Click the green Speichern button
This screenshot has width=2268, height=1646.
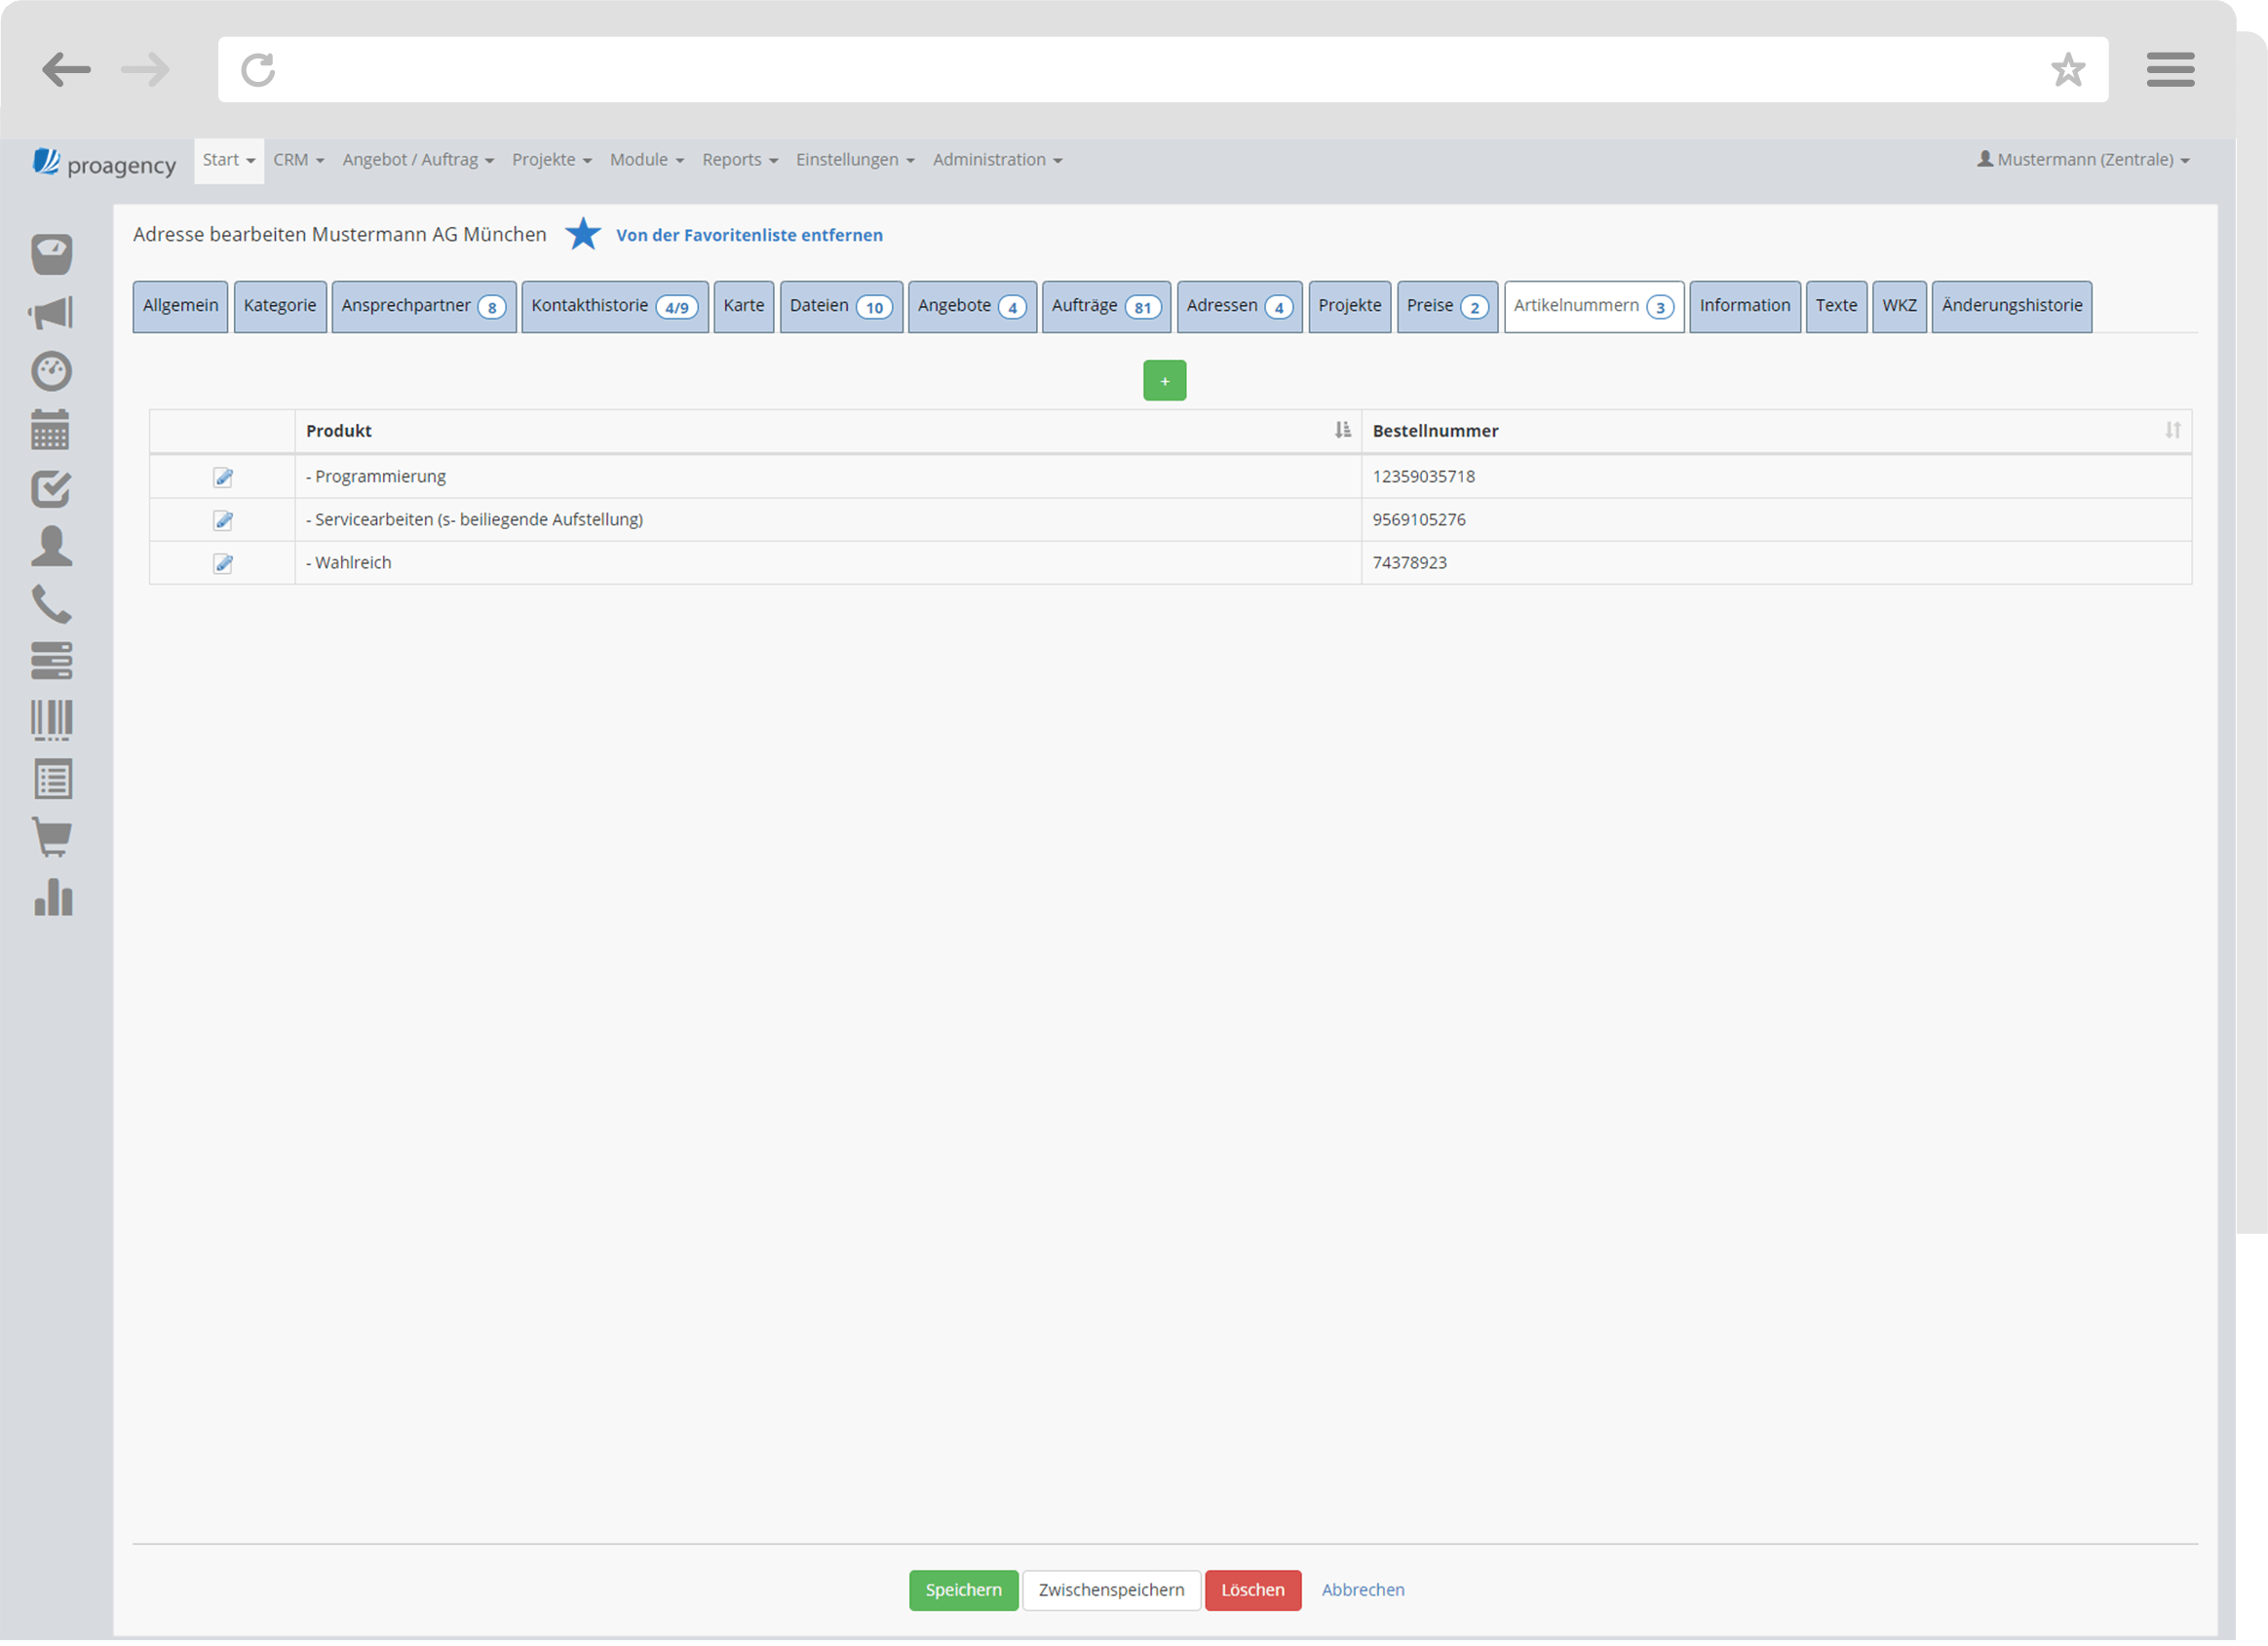pyautogui.click(x=963, y=1590)
